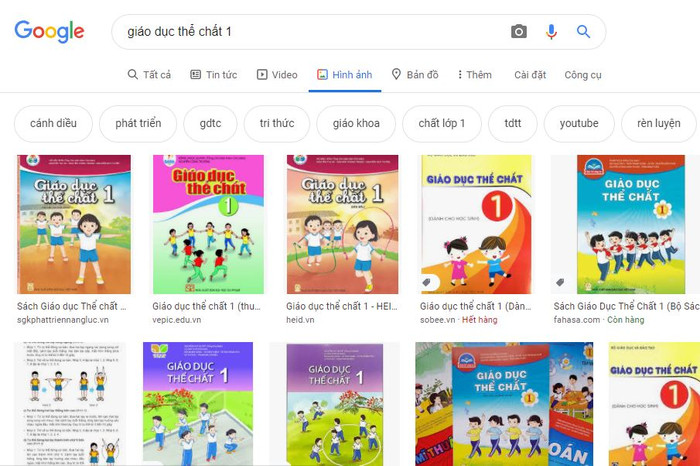The height and width of the screenshot is (466, 700).
Task: Open the Google logo homepage
Action: click(x=49, y=31)
